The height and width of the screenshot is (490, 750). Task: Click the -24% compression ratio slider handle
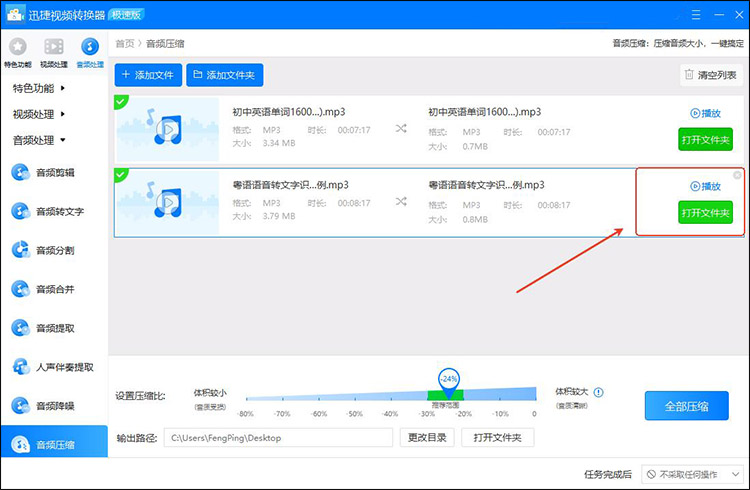(449, 380)
